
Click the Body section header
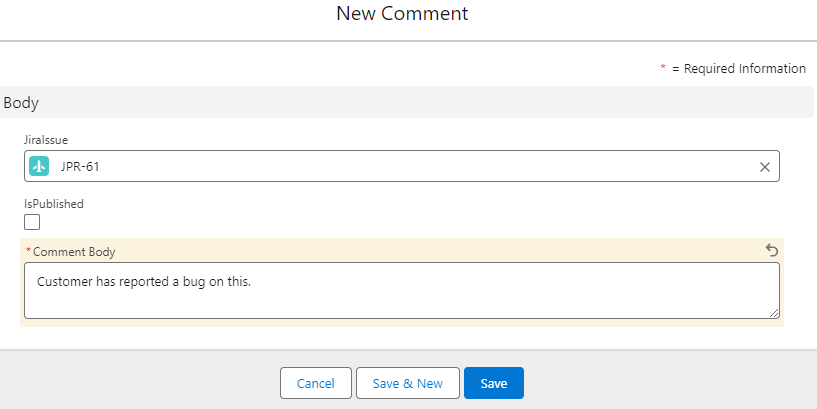pos(406,102)
